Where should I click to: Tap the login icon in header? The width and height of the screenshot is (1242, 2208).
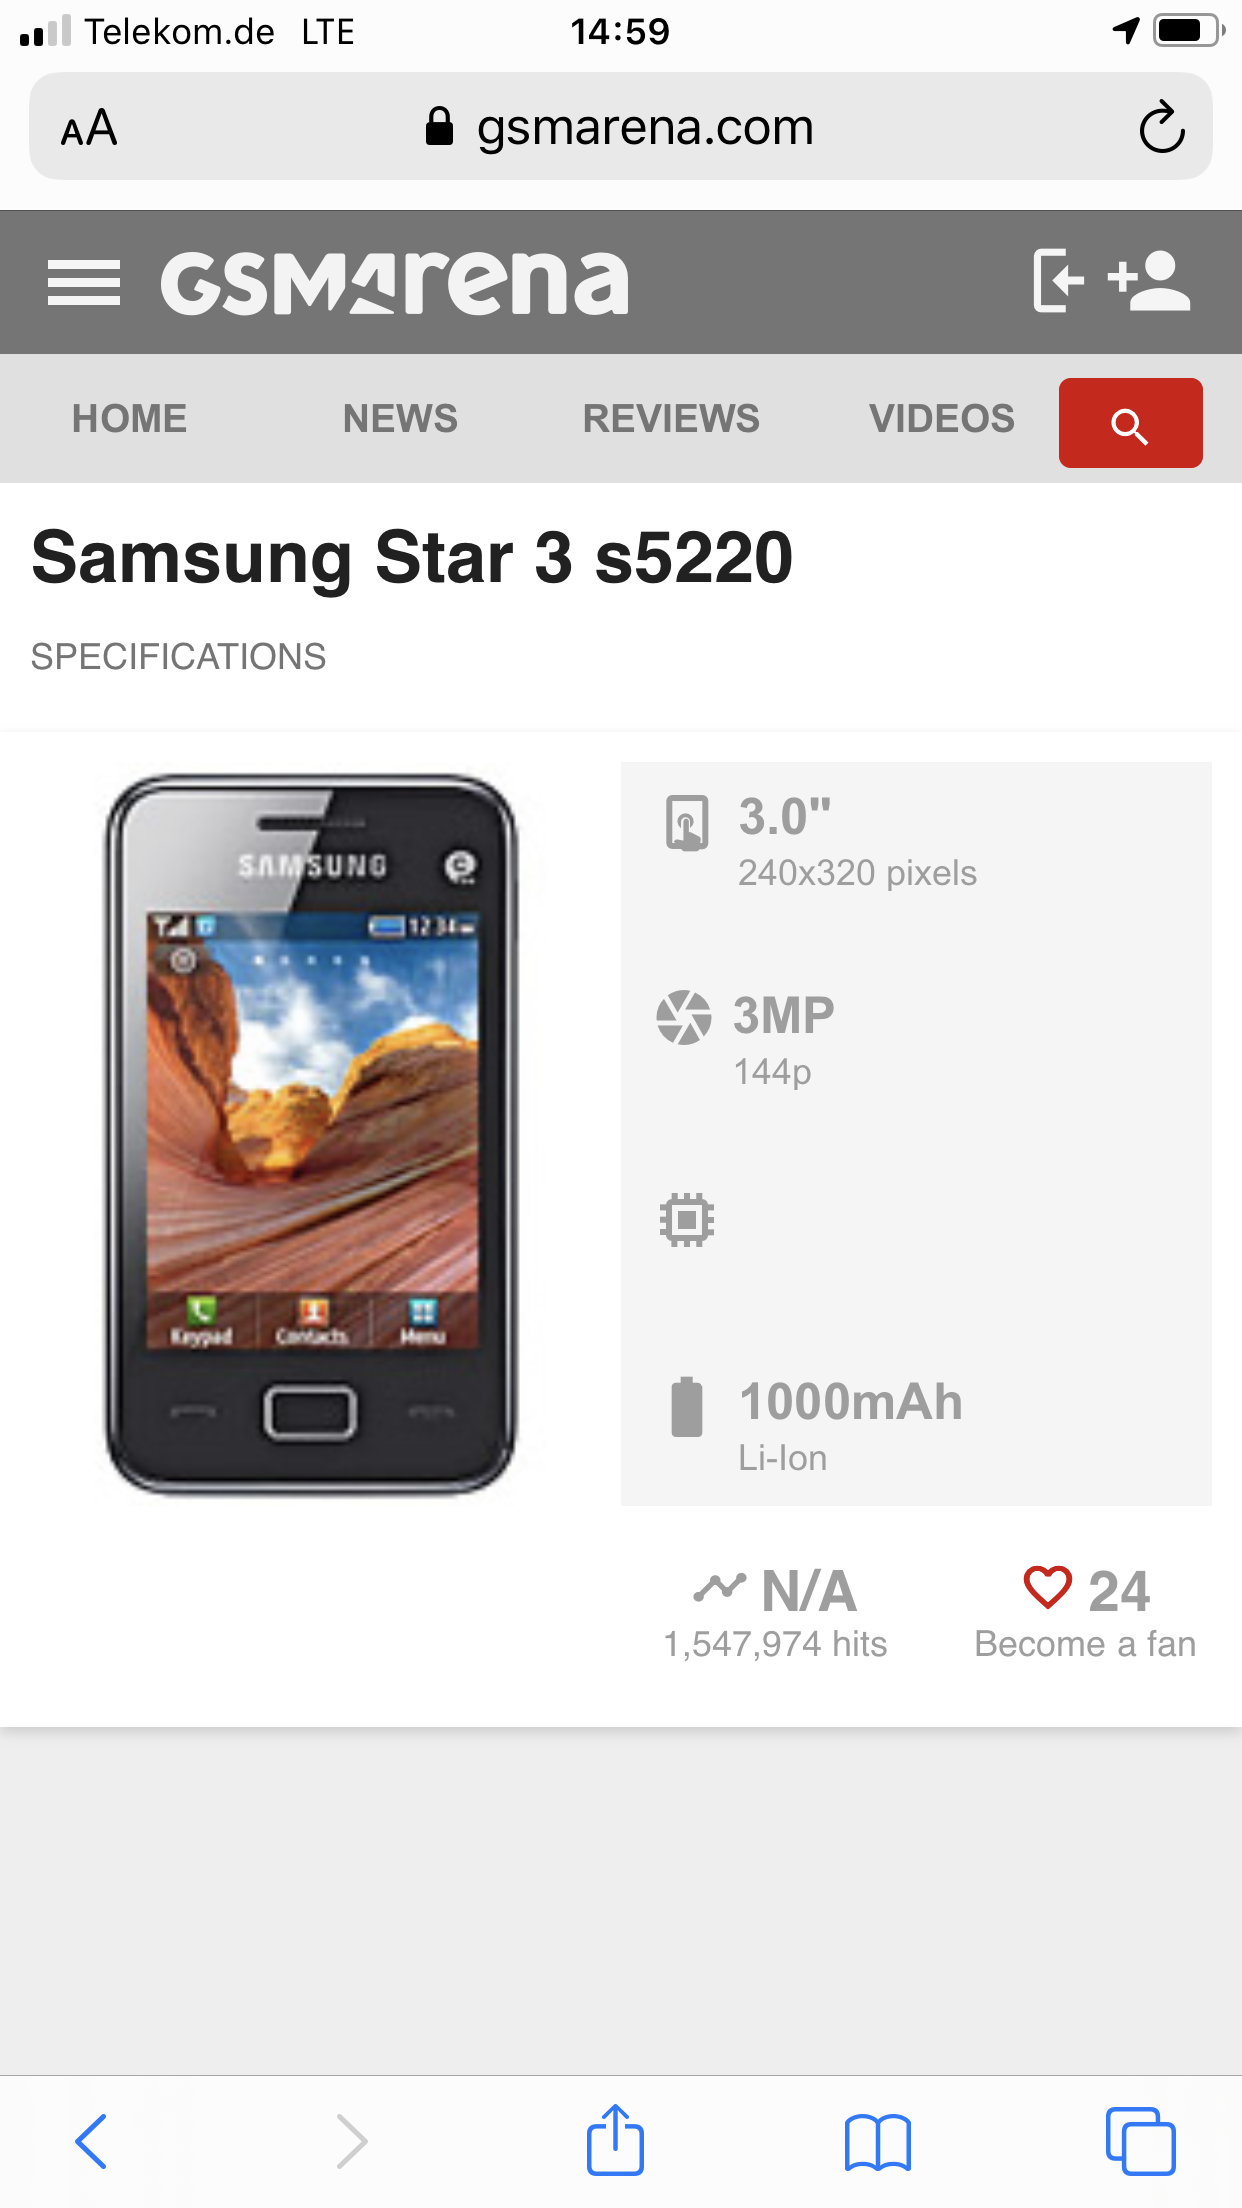click(1059, 281)
